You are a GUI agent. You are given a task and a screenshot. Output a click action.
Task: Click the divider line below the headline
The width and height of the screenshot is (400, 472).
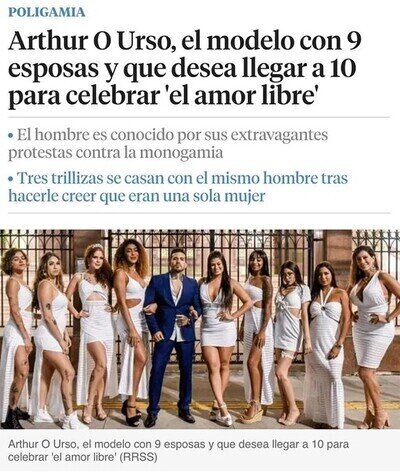pyautogui.click(x=199, y=117)
